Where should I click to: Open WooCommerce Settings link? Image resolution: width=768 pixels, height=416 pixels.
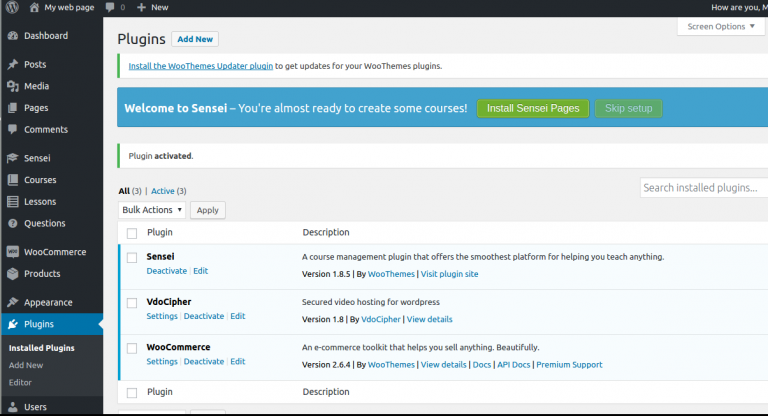[x=162, y=362]
